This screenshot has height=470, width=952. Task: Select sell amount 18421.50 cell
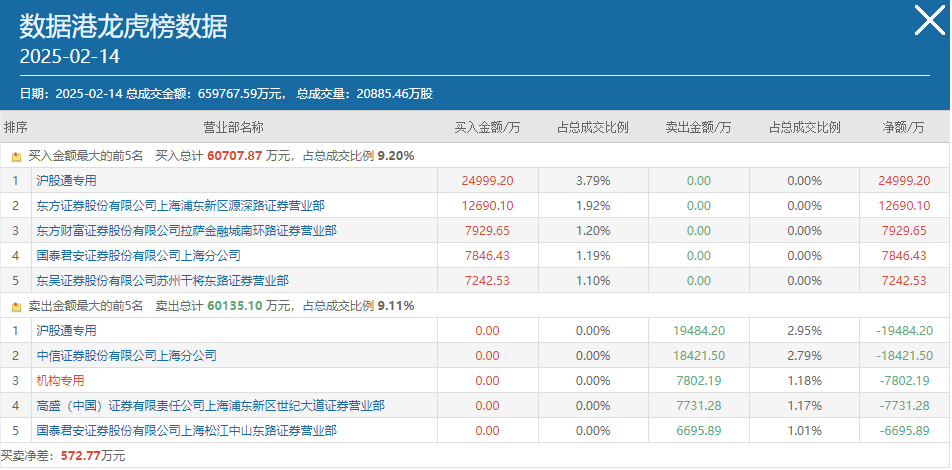[699, 356]
